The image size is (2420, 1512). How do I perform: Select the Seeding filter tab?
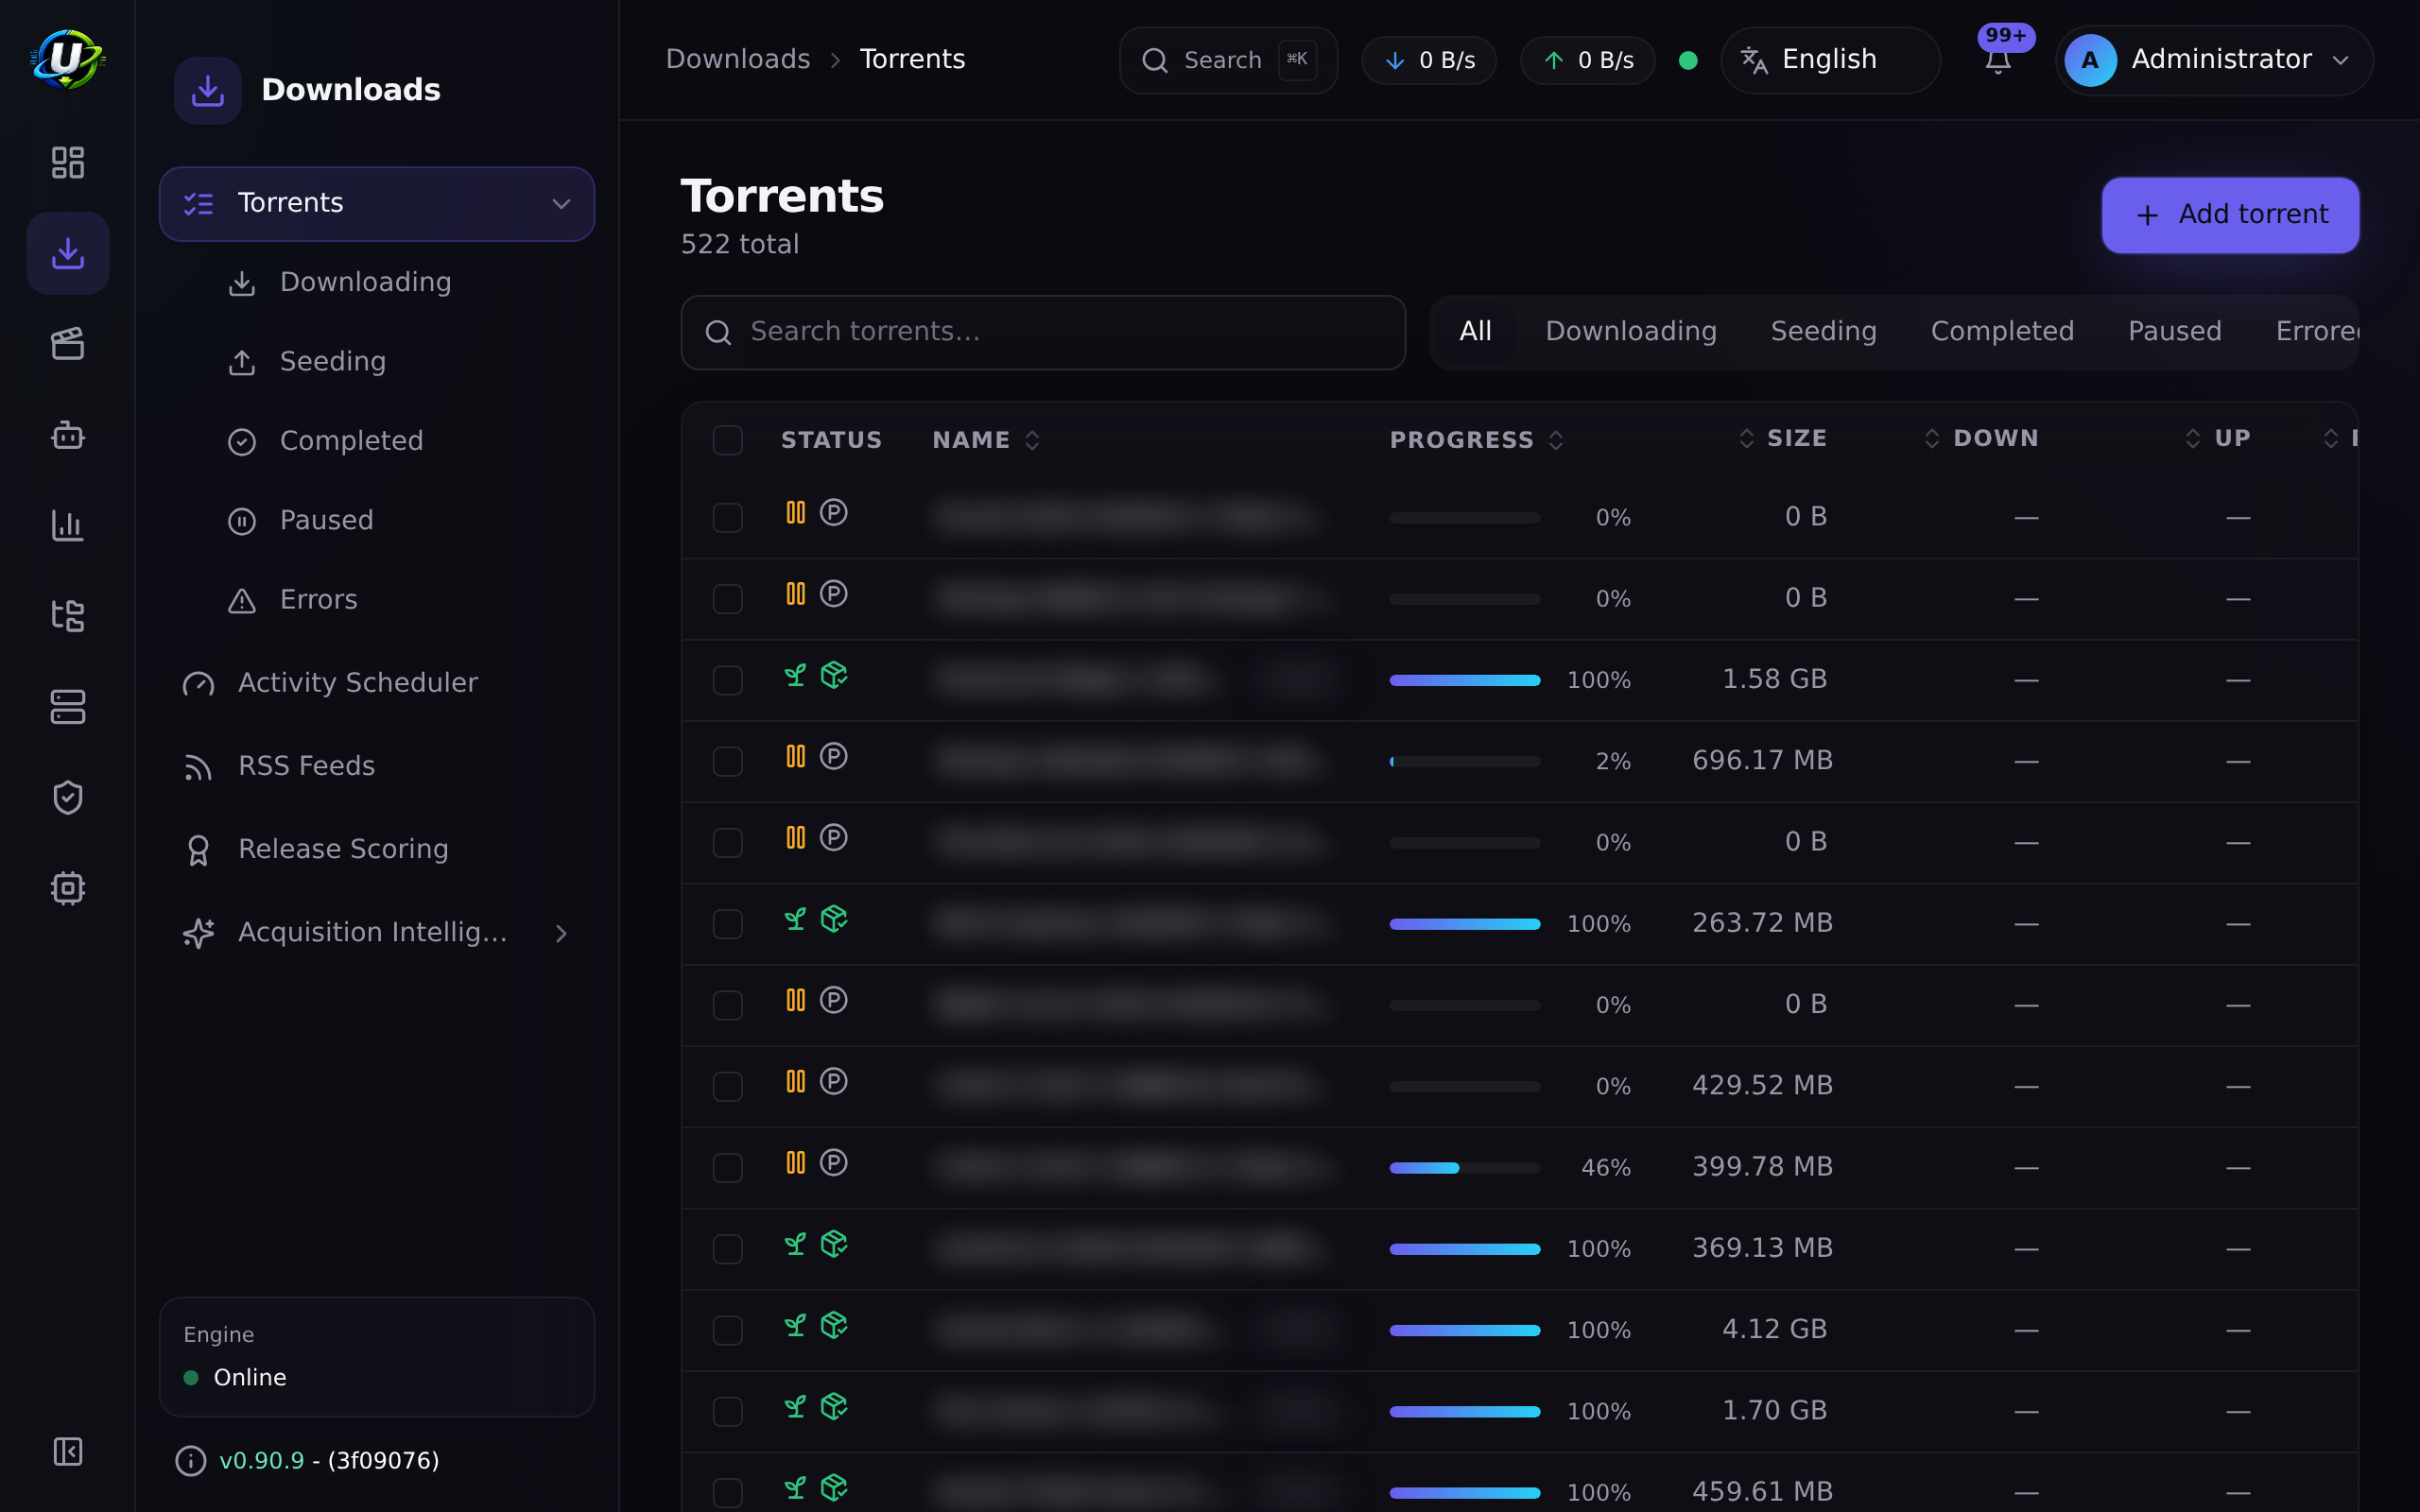click(x=1823, y=332)
